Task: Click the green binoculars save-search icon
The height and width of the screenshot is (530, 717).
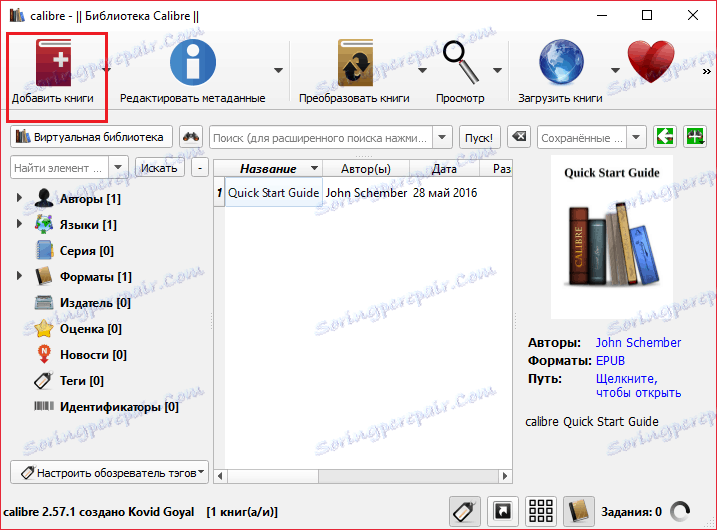Action: pyautogui.click(x=695, y=137)
